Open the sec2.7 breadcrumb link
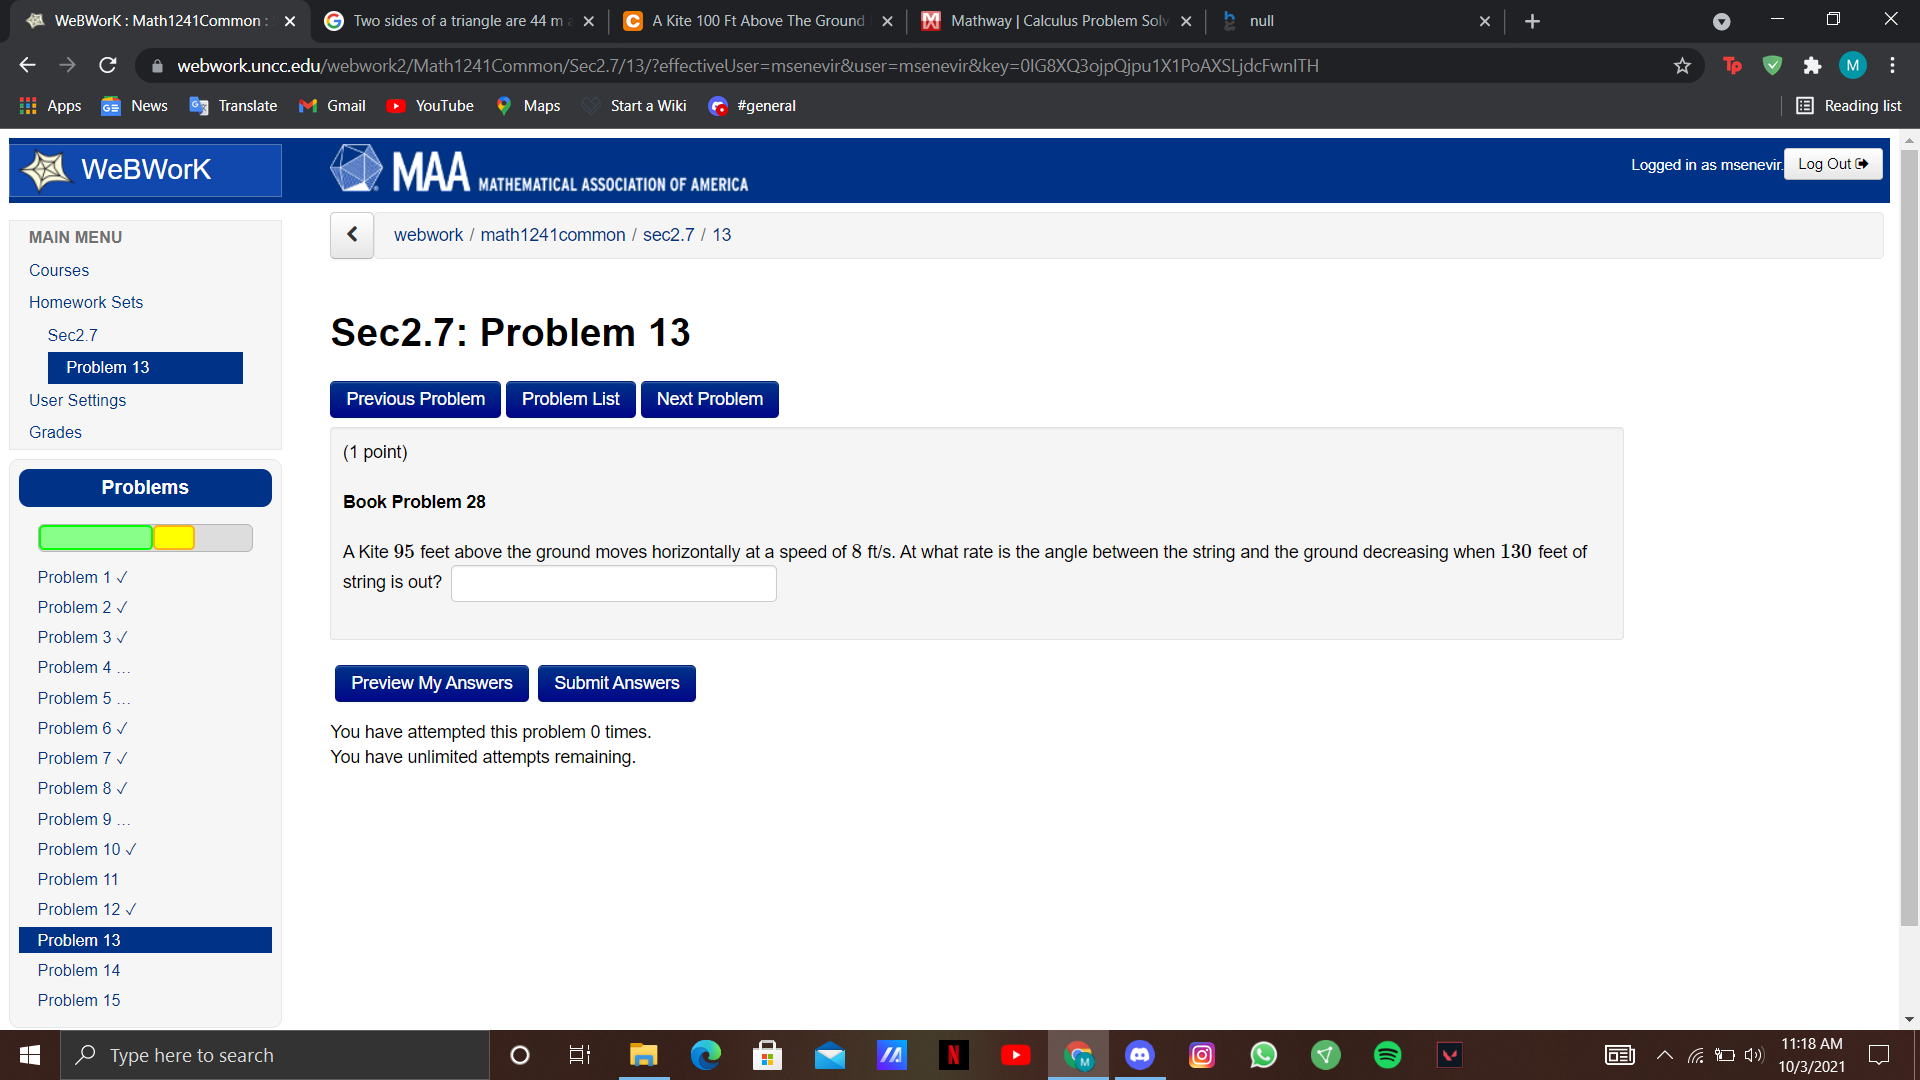 click(668, 234)
